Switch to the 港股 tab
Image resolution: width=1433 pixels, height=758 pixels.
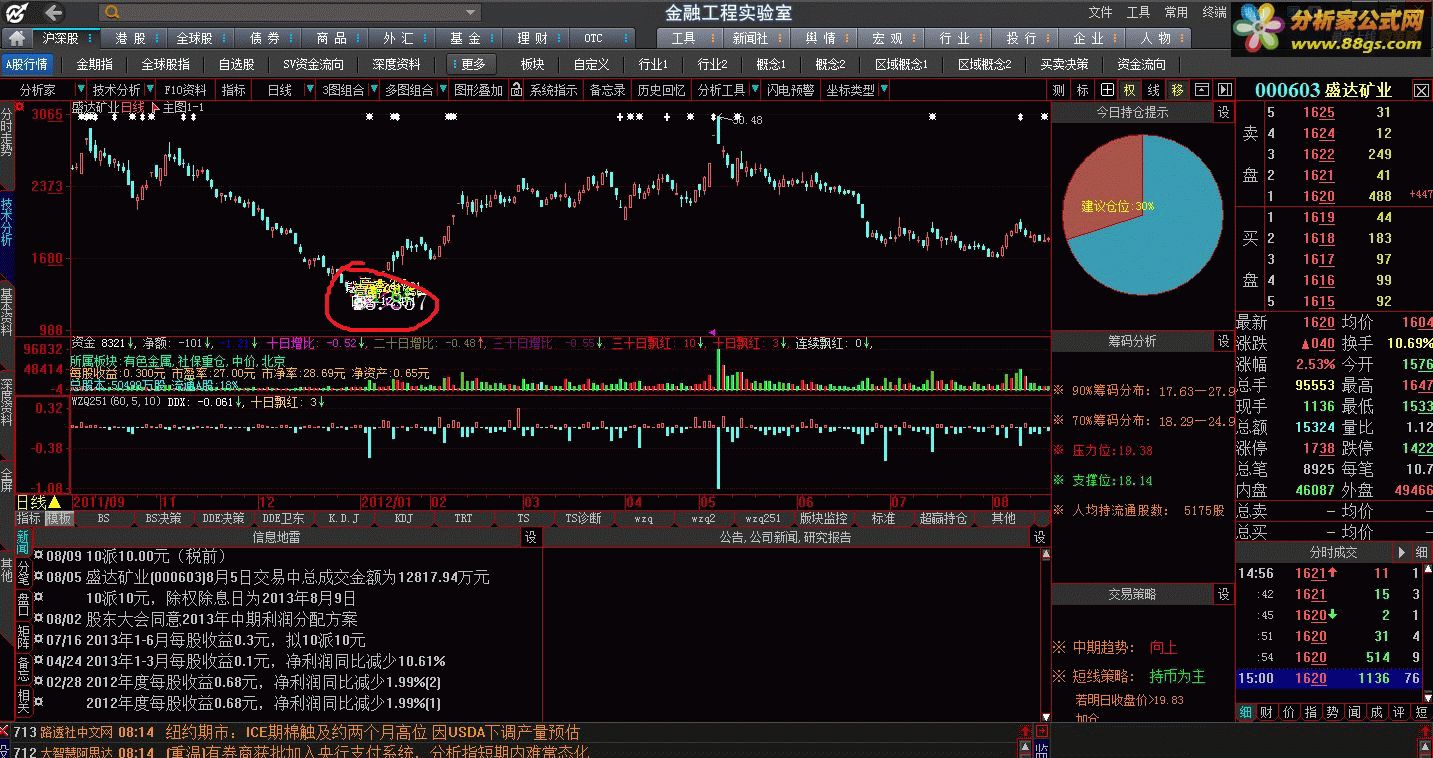point(132,39)
